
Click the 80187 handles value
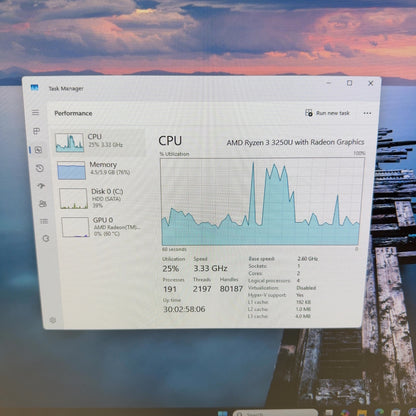231,289
